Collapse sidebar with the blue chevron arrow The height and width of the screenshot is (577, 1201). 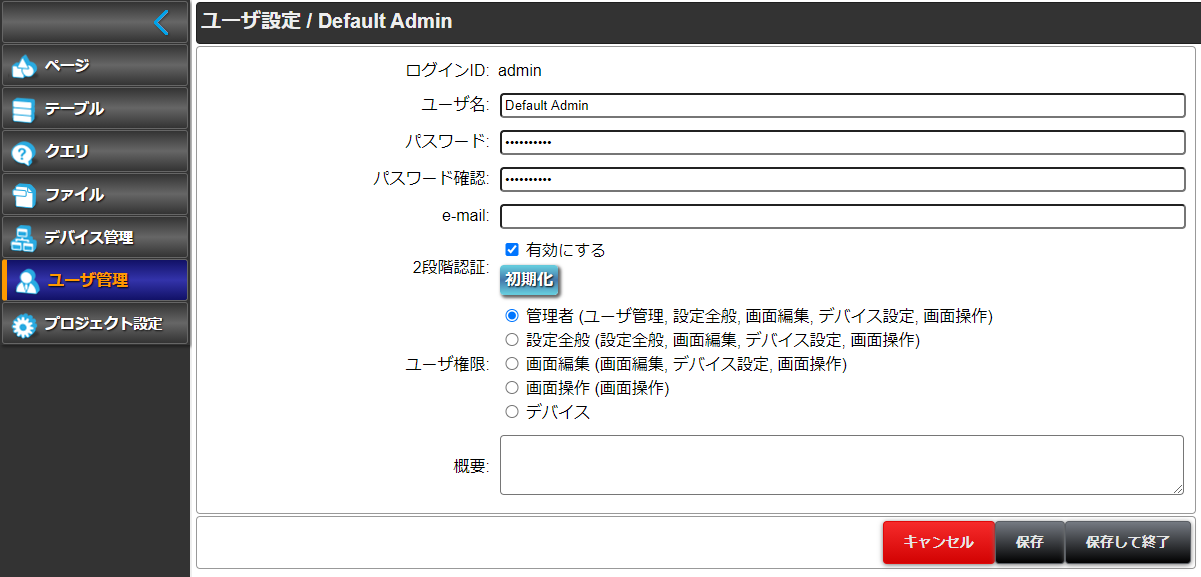(161, 22)
